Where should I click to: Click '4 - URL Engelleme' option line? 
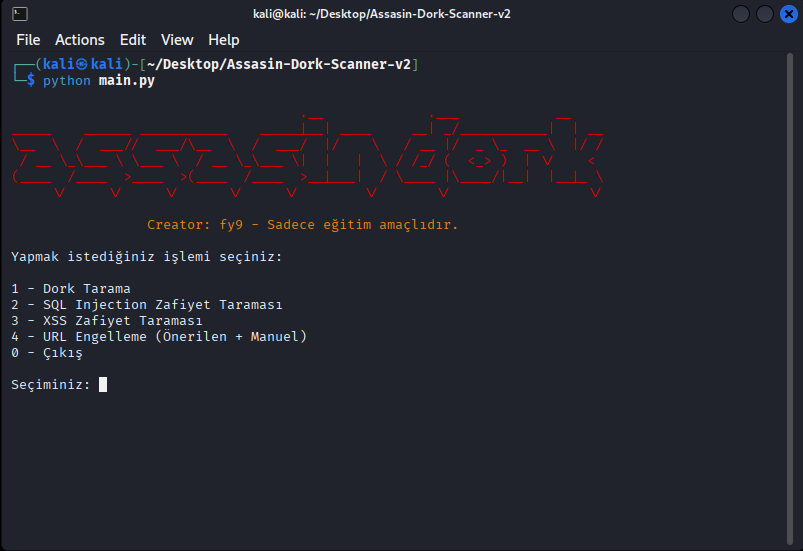pyautogui.click(x=159, y=336)
